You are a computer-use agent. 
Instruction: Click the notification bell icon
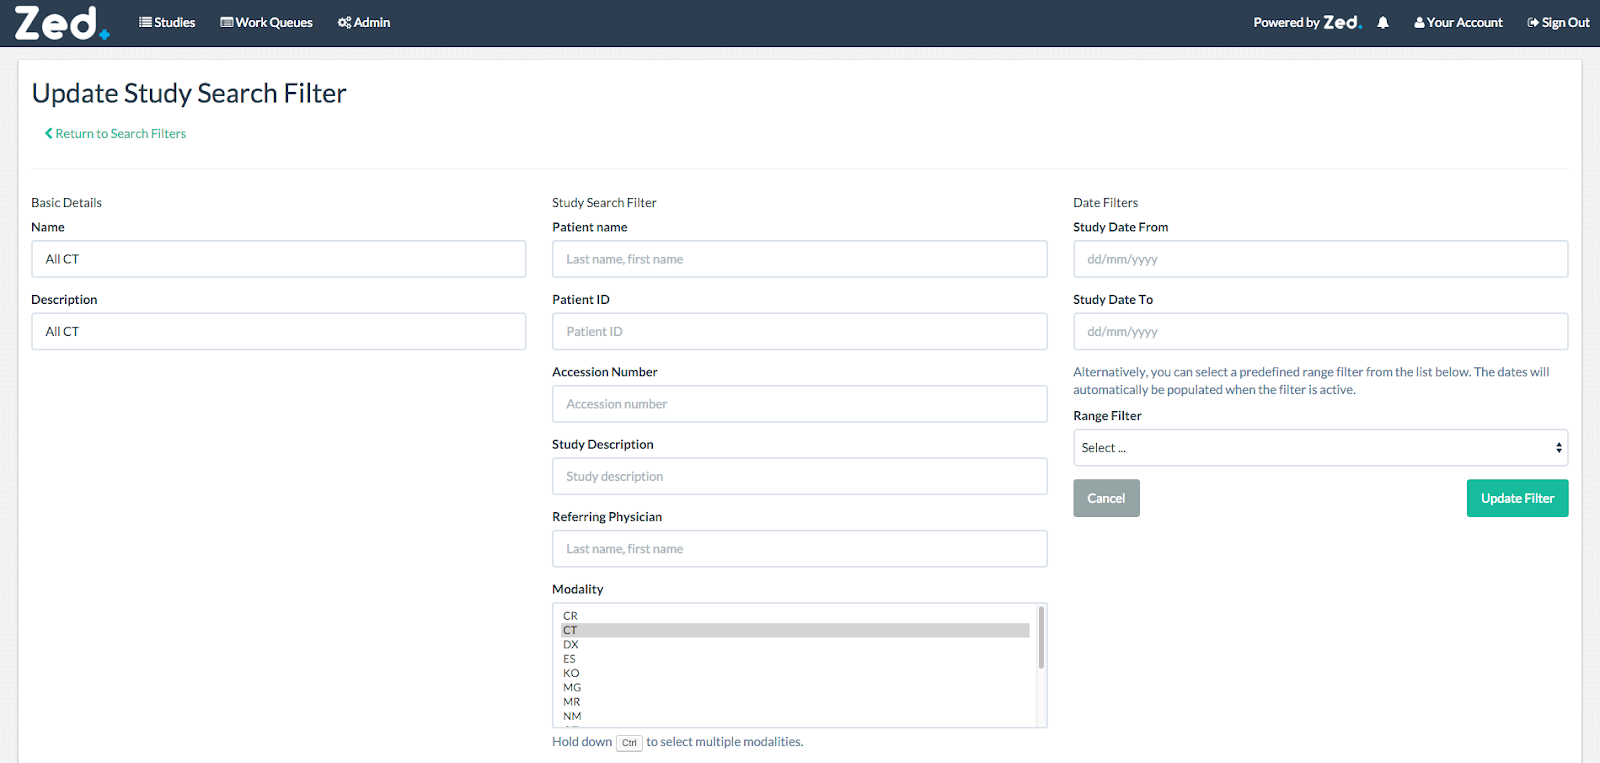pyautogui.click(x=1383, y=22)
